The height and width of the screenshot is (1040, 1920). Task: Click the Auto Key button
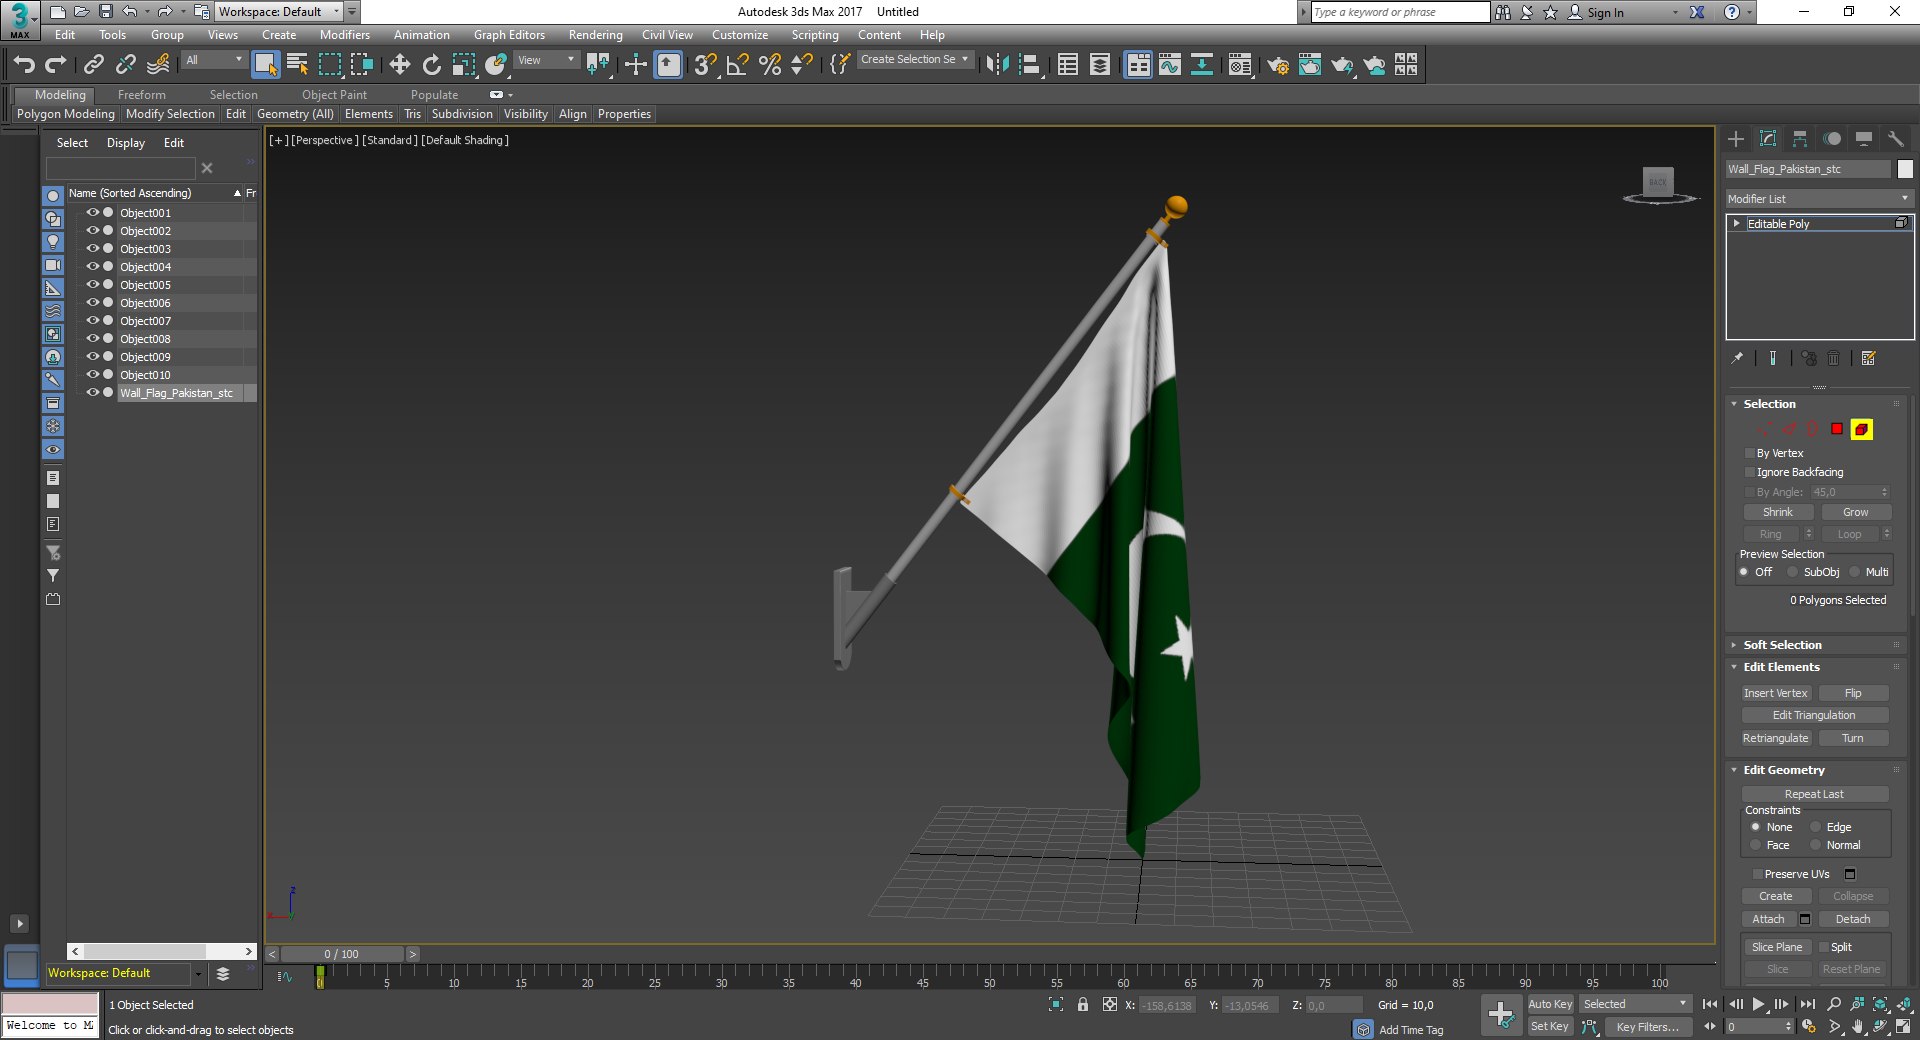(x=1550, y=1004)
